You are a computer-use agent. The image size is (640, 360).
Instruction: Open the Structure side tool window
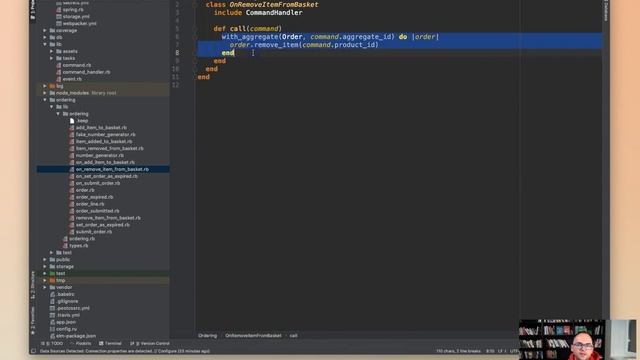(x=33, y=285)
